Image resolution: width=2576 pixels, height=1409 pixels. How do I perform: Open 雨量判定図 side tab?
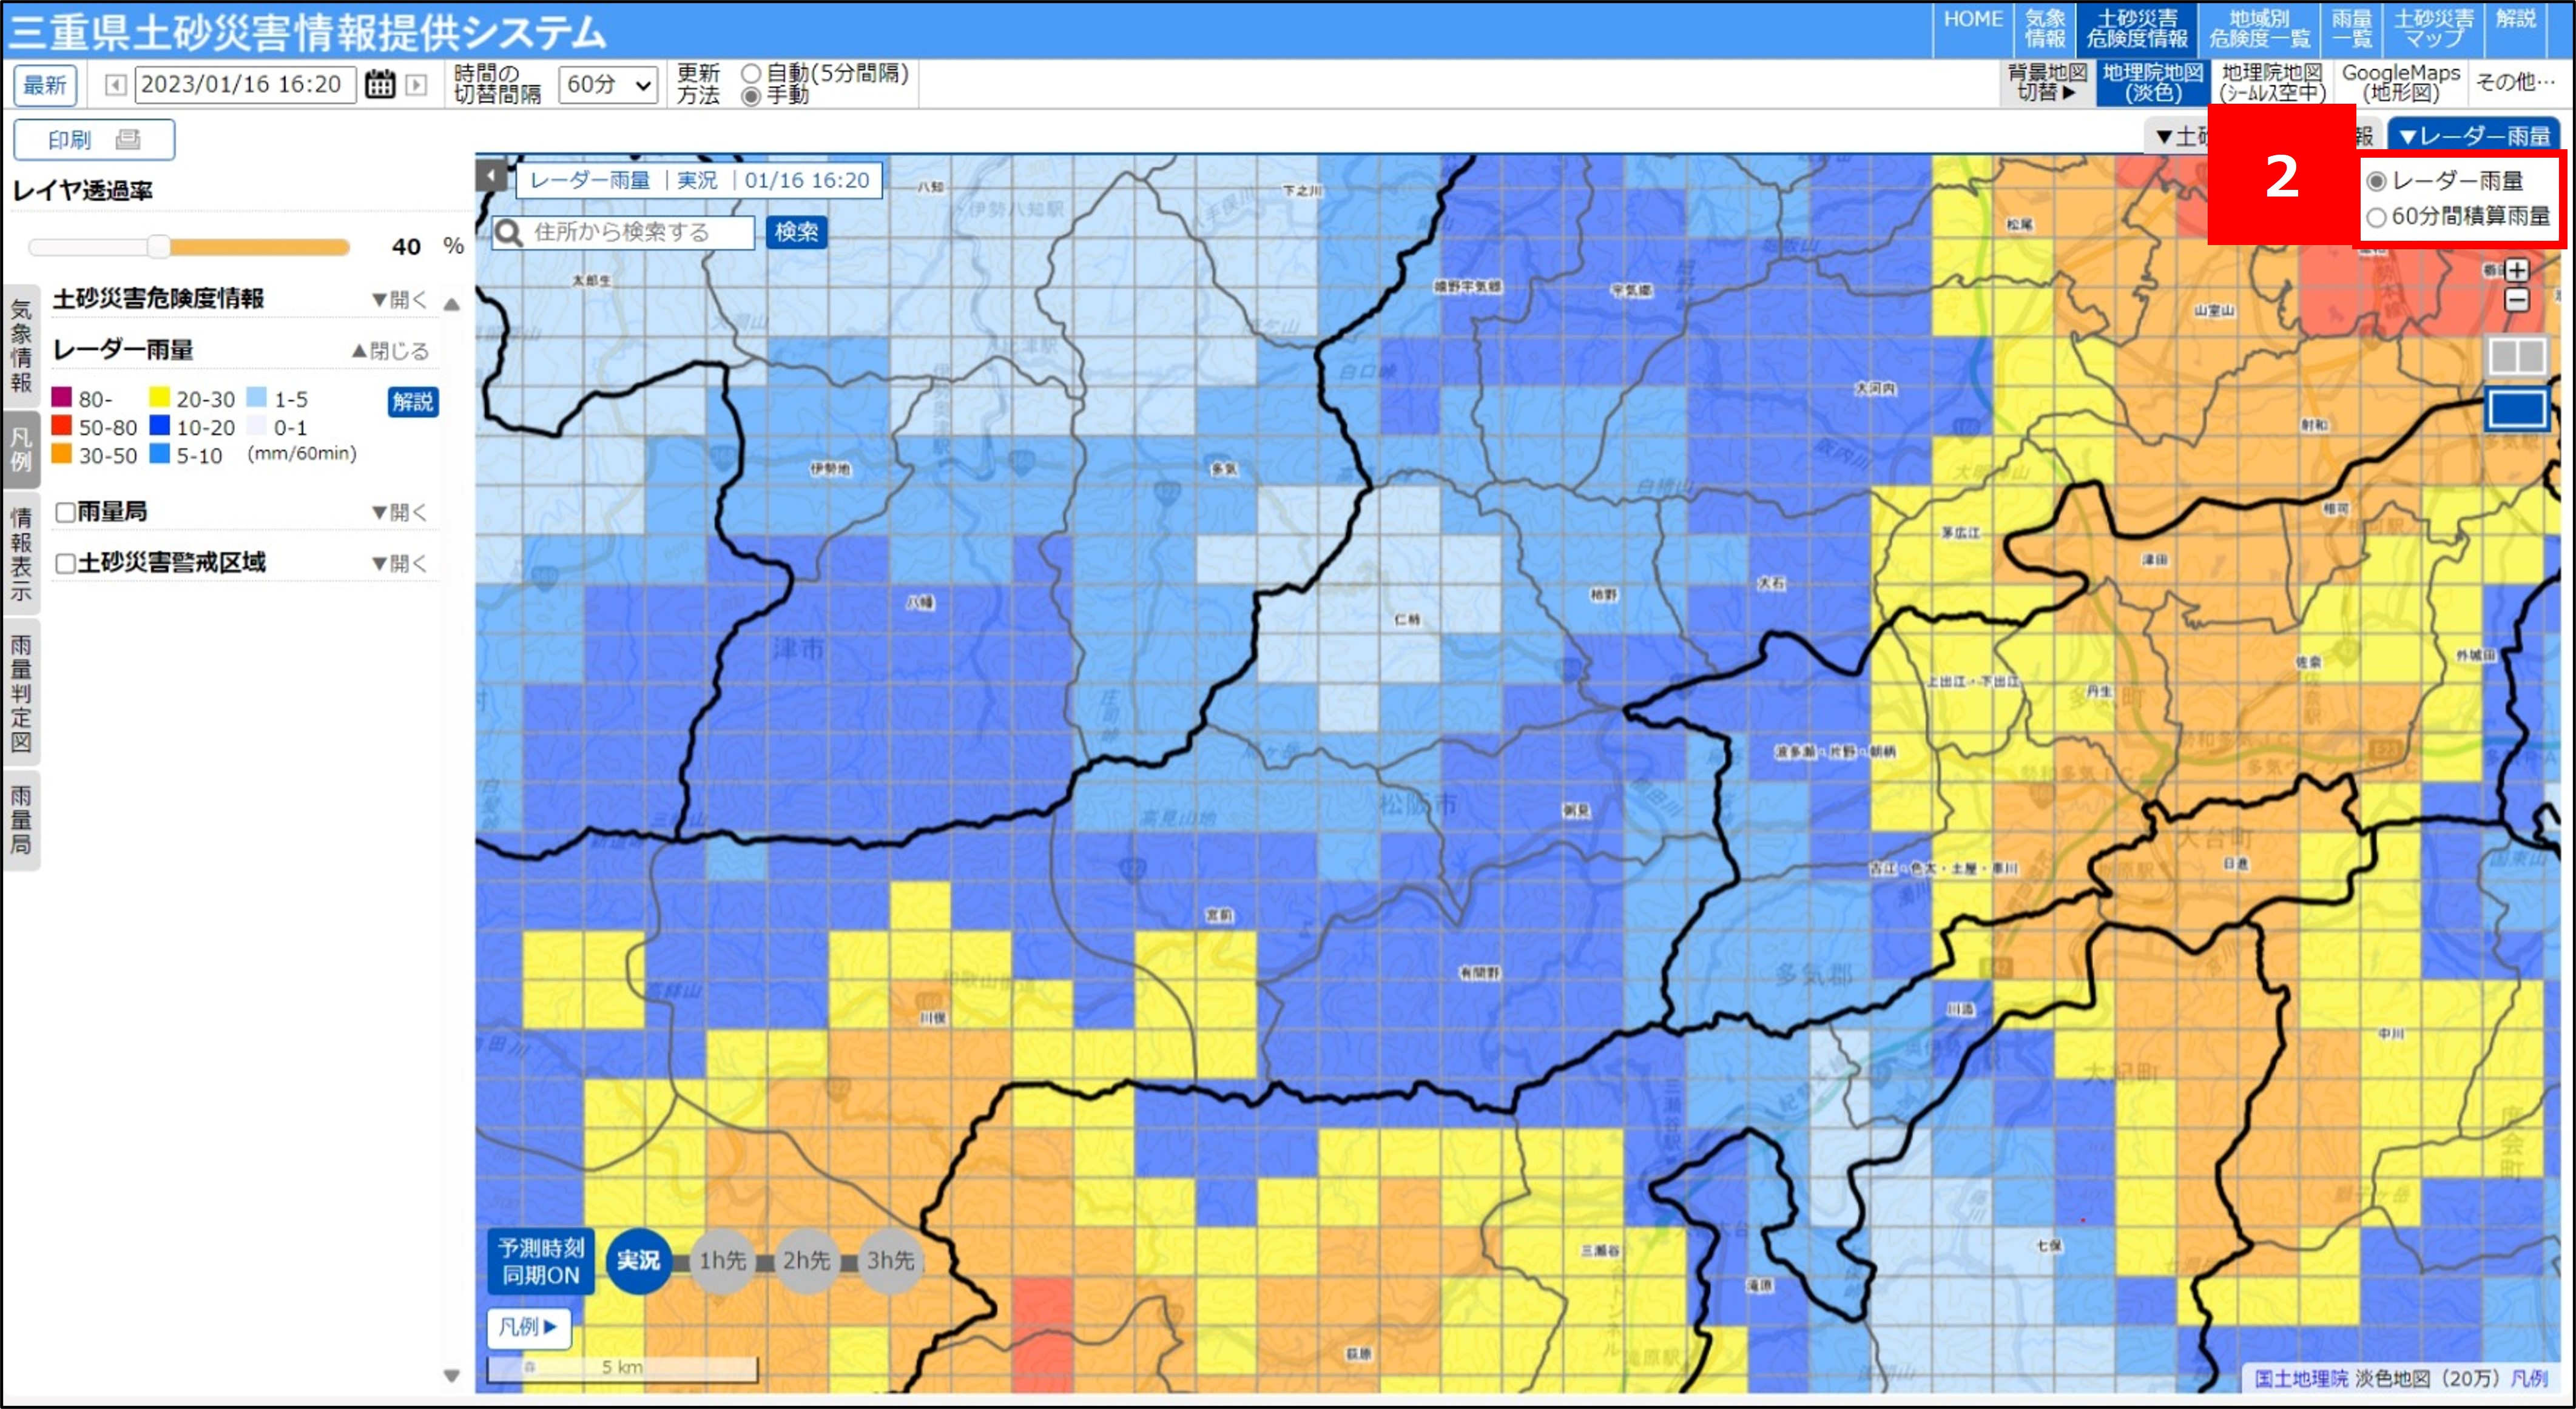(21, 693)
